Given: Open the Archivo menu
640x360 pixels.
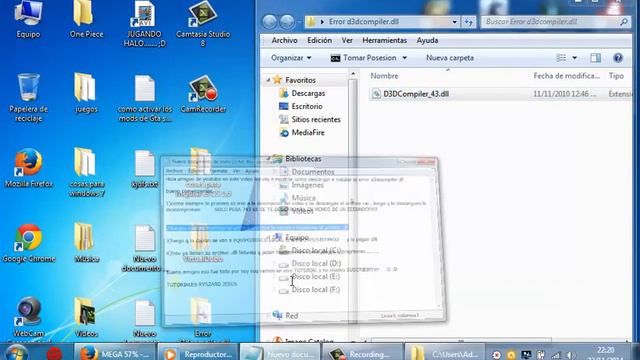Looking at the screenshot, I should [x=284, y=40].
